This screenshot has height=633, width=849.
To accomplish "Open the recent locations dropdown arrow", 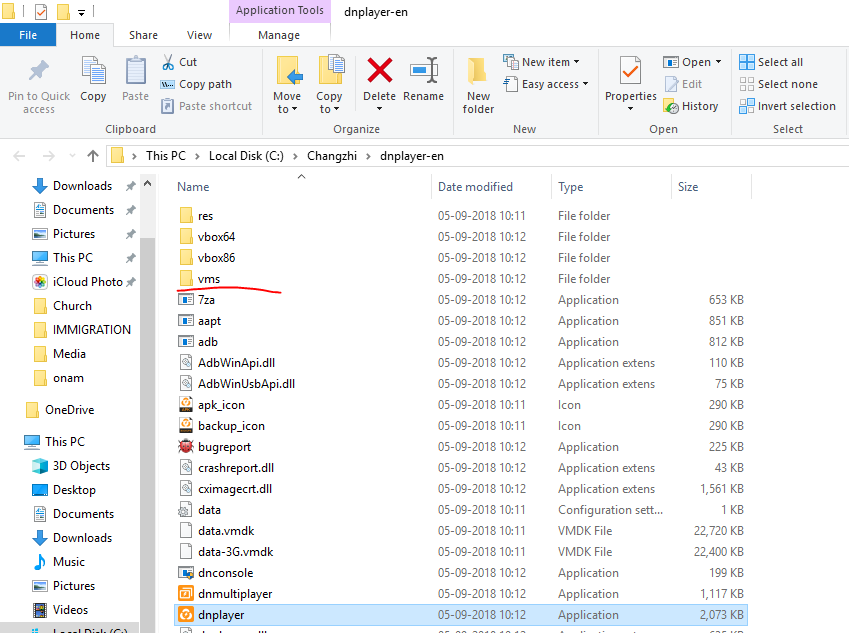I will point(72,156).
